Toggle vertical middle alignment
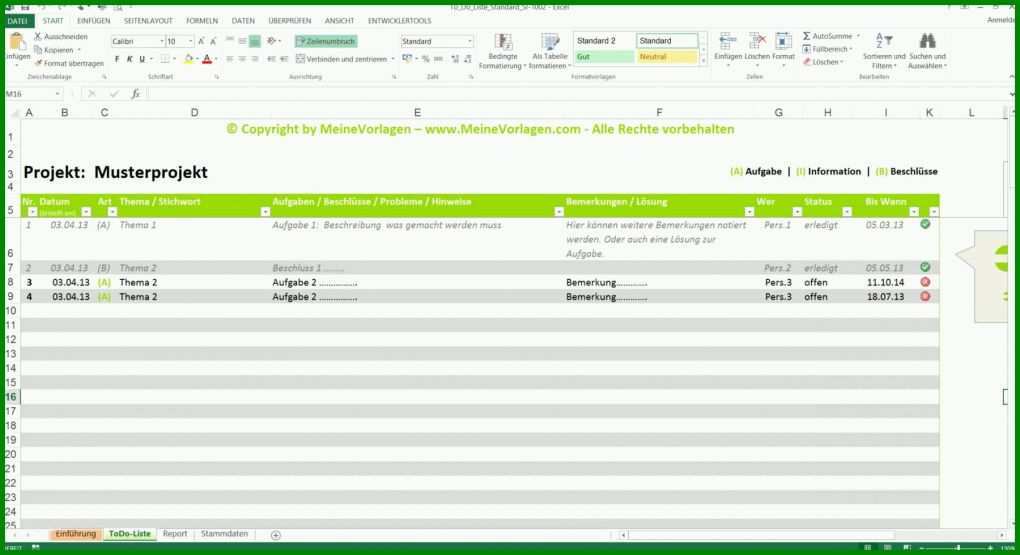The height and width of the screenshot is (555, 1020). coord(242,41)
